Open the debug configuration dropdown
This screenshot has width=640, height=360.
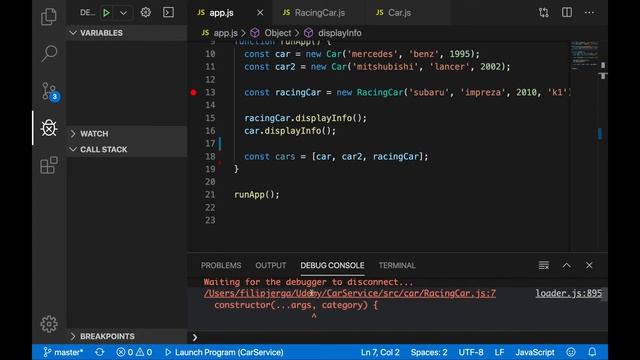click(x=123, y=13)
